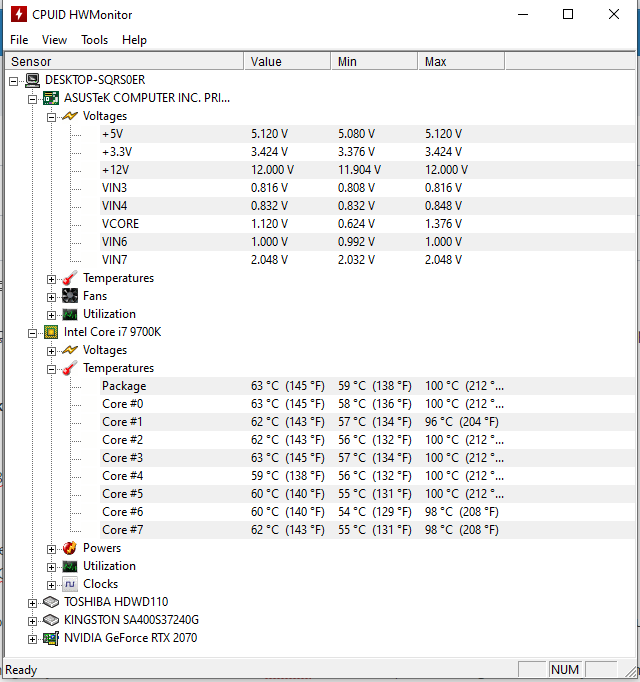This screenshot has height=682, width=640.
Task: Click the Sensor column header
Action: (124, 61)
